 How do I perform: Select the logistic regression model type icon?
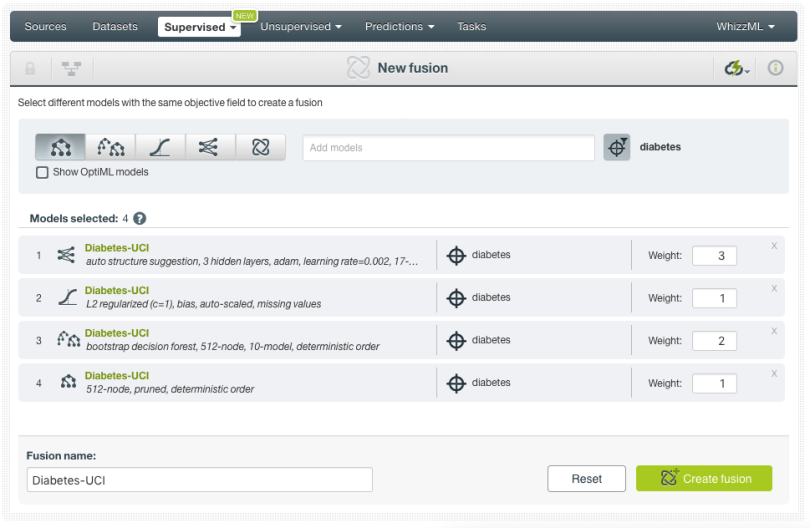pyautogui.click(x=161, y=147)
